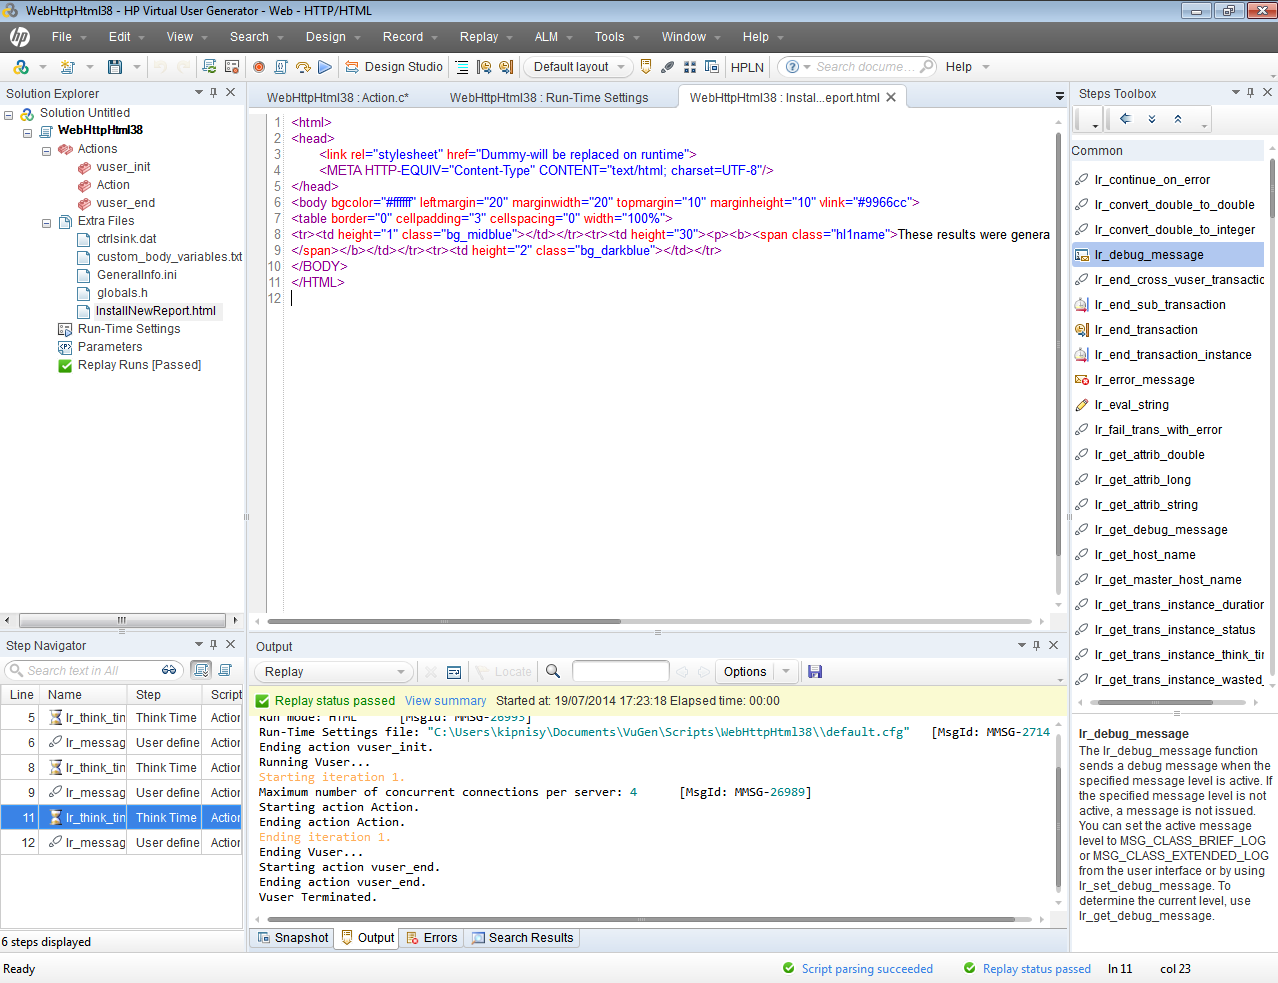Switch to the Action.c* editor tab
1278x983 pixels.
(x=338, y=98)
